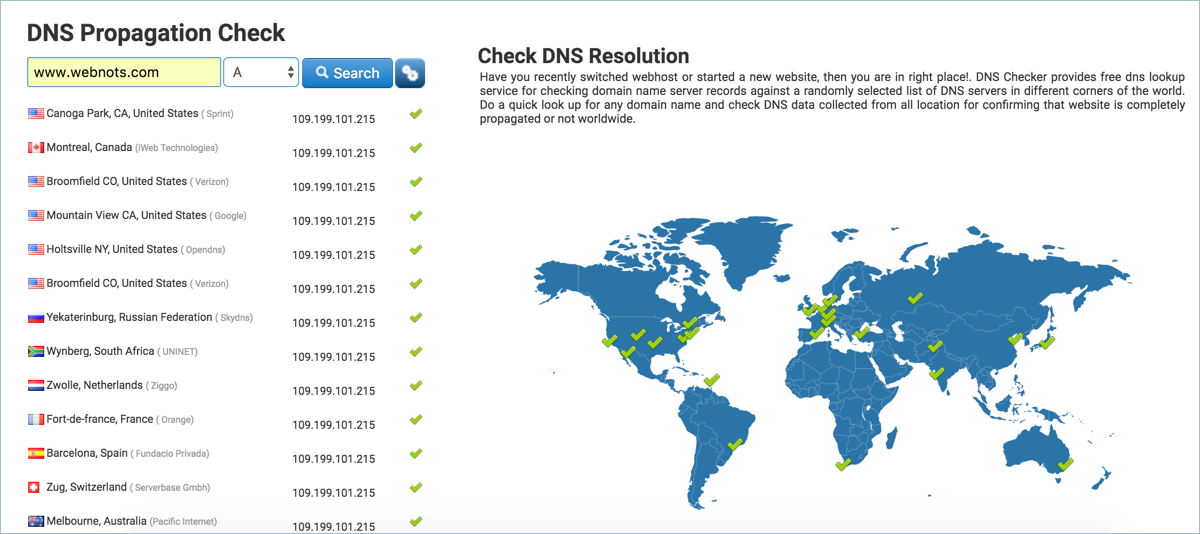Click green checkmark in Barcelona, Spain row
The height and width of the screenshot is (534, 1200).
click(416, 454)
